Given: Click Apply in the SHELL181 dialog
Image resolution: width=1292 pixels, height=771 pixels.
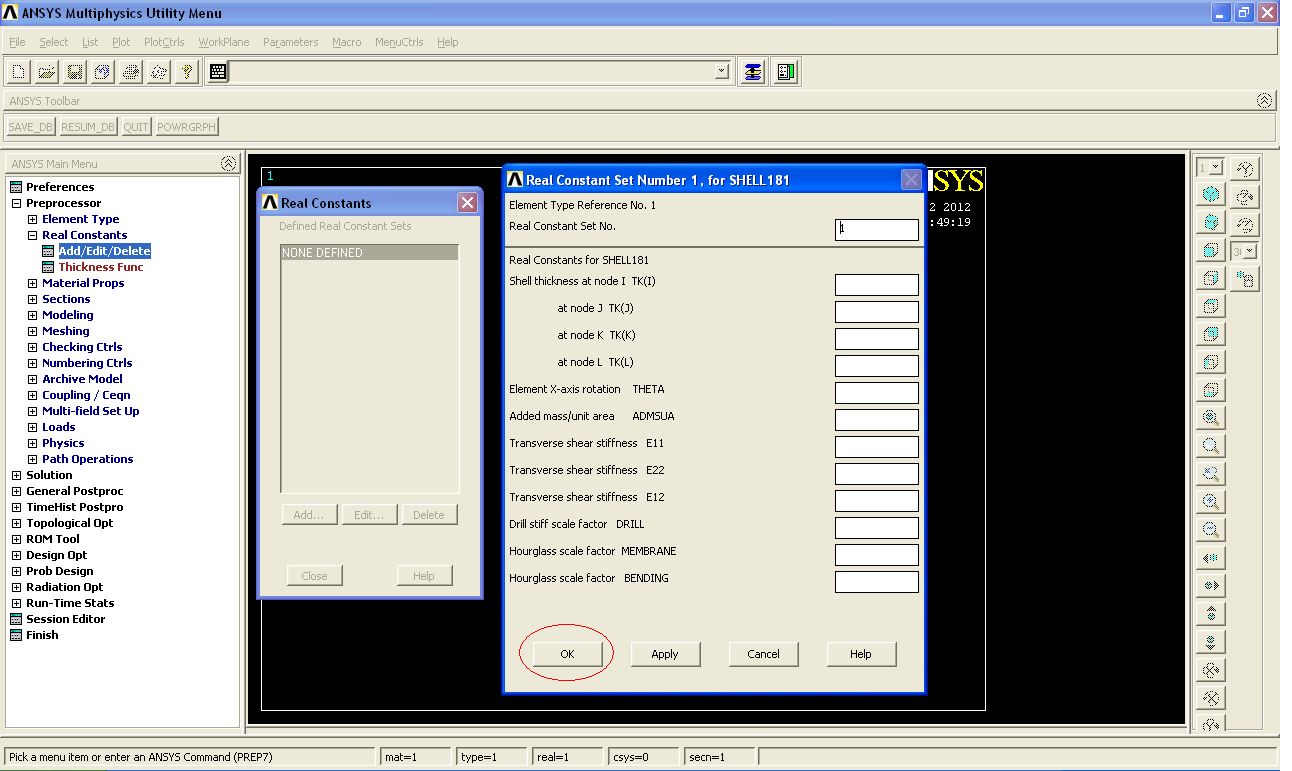Looking at the screenshot, I should 665,654.
